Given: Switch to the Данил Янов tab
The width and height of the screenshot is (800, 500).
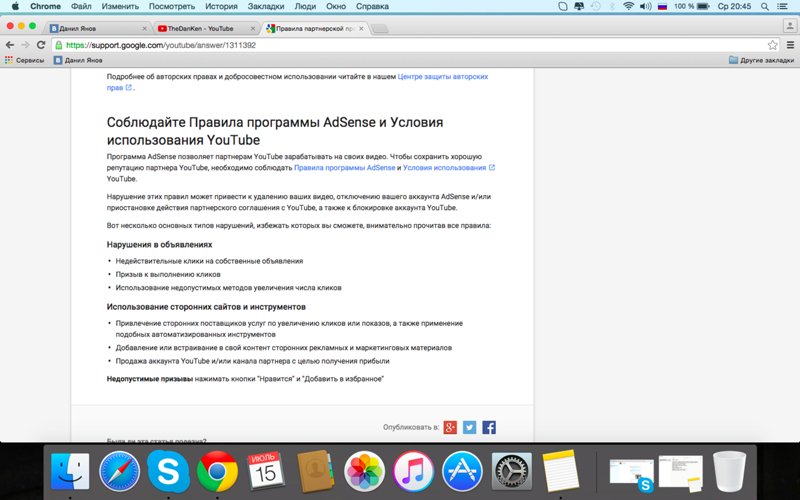Looking at the screenshot, I should pos(95,29).
